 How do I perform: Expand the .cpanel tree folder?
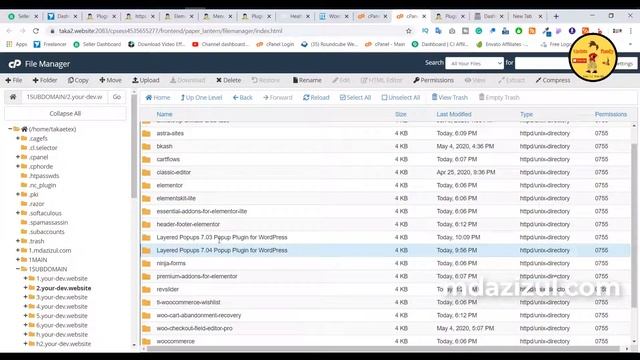(18, 157)
